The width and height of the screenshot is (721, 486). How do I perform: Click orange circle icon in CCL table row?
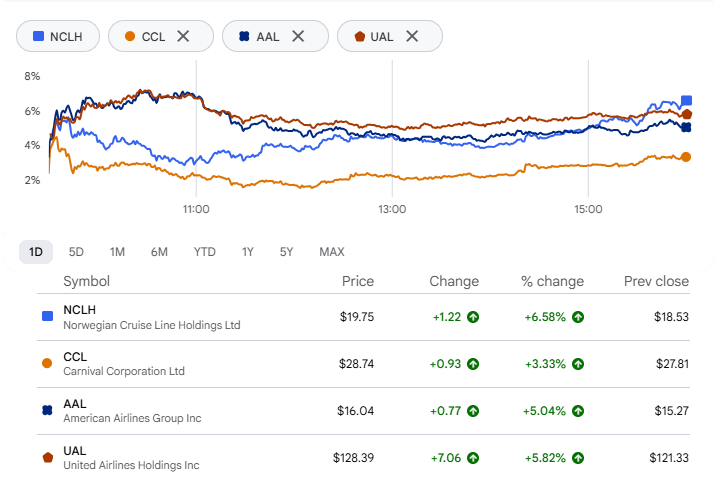coord(47,363)
